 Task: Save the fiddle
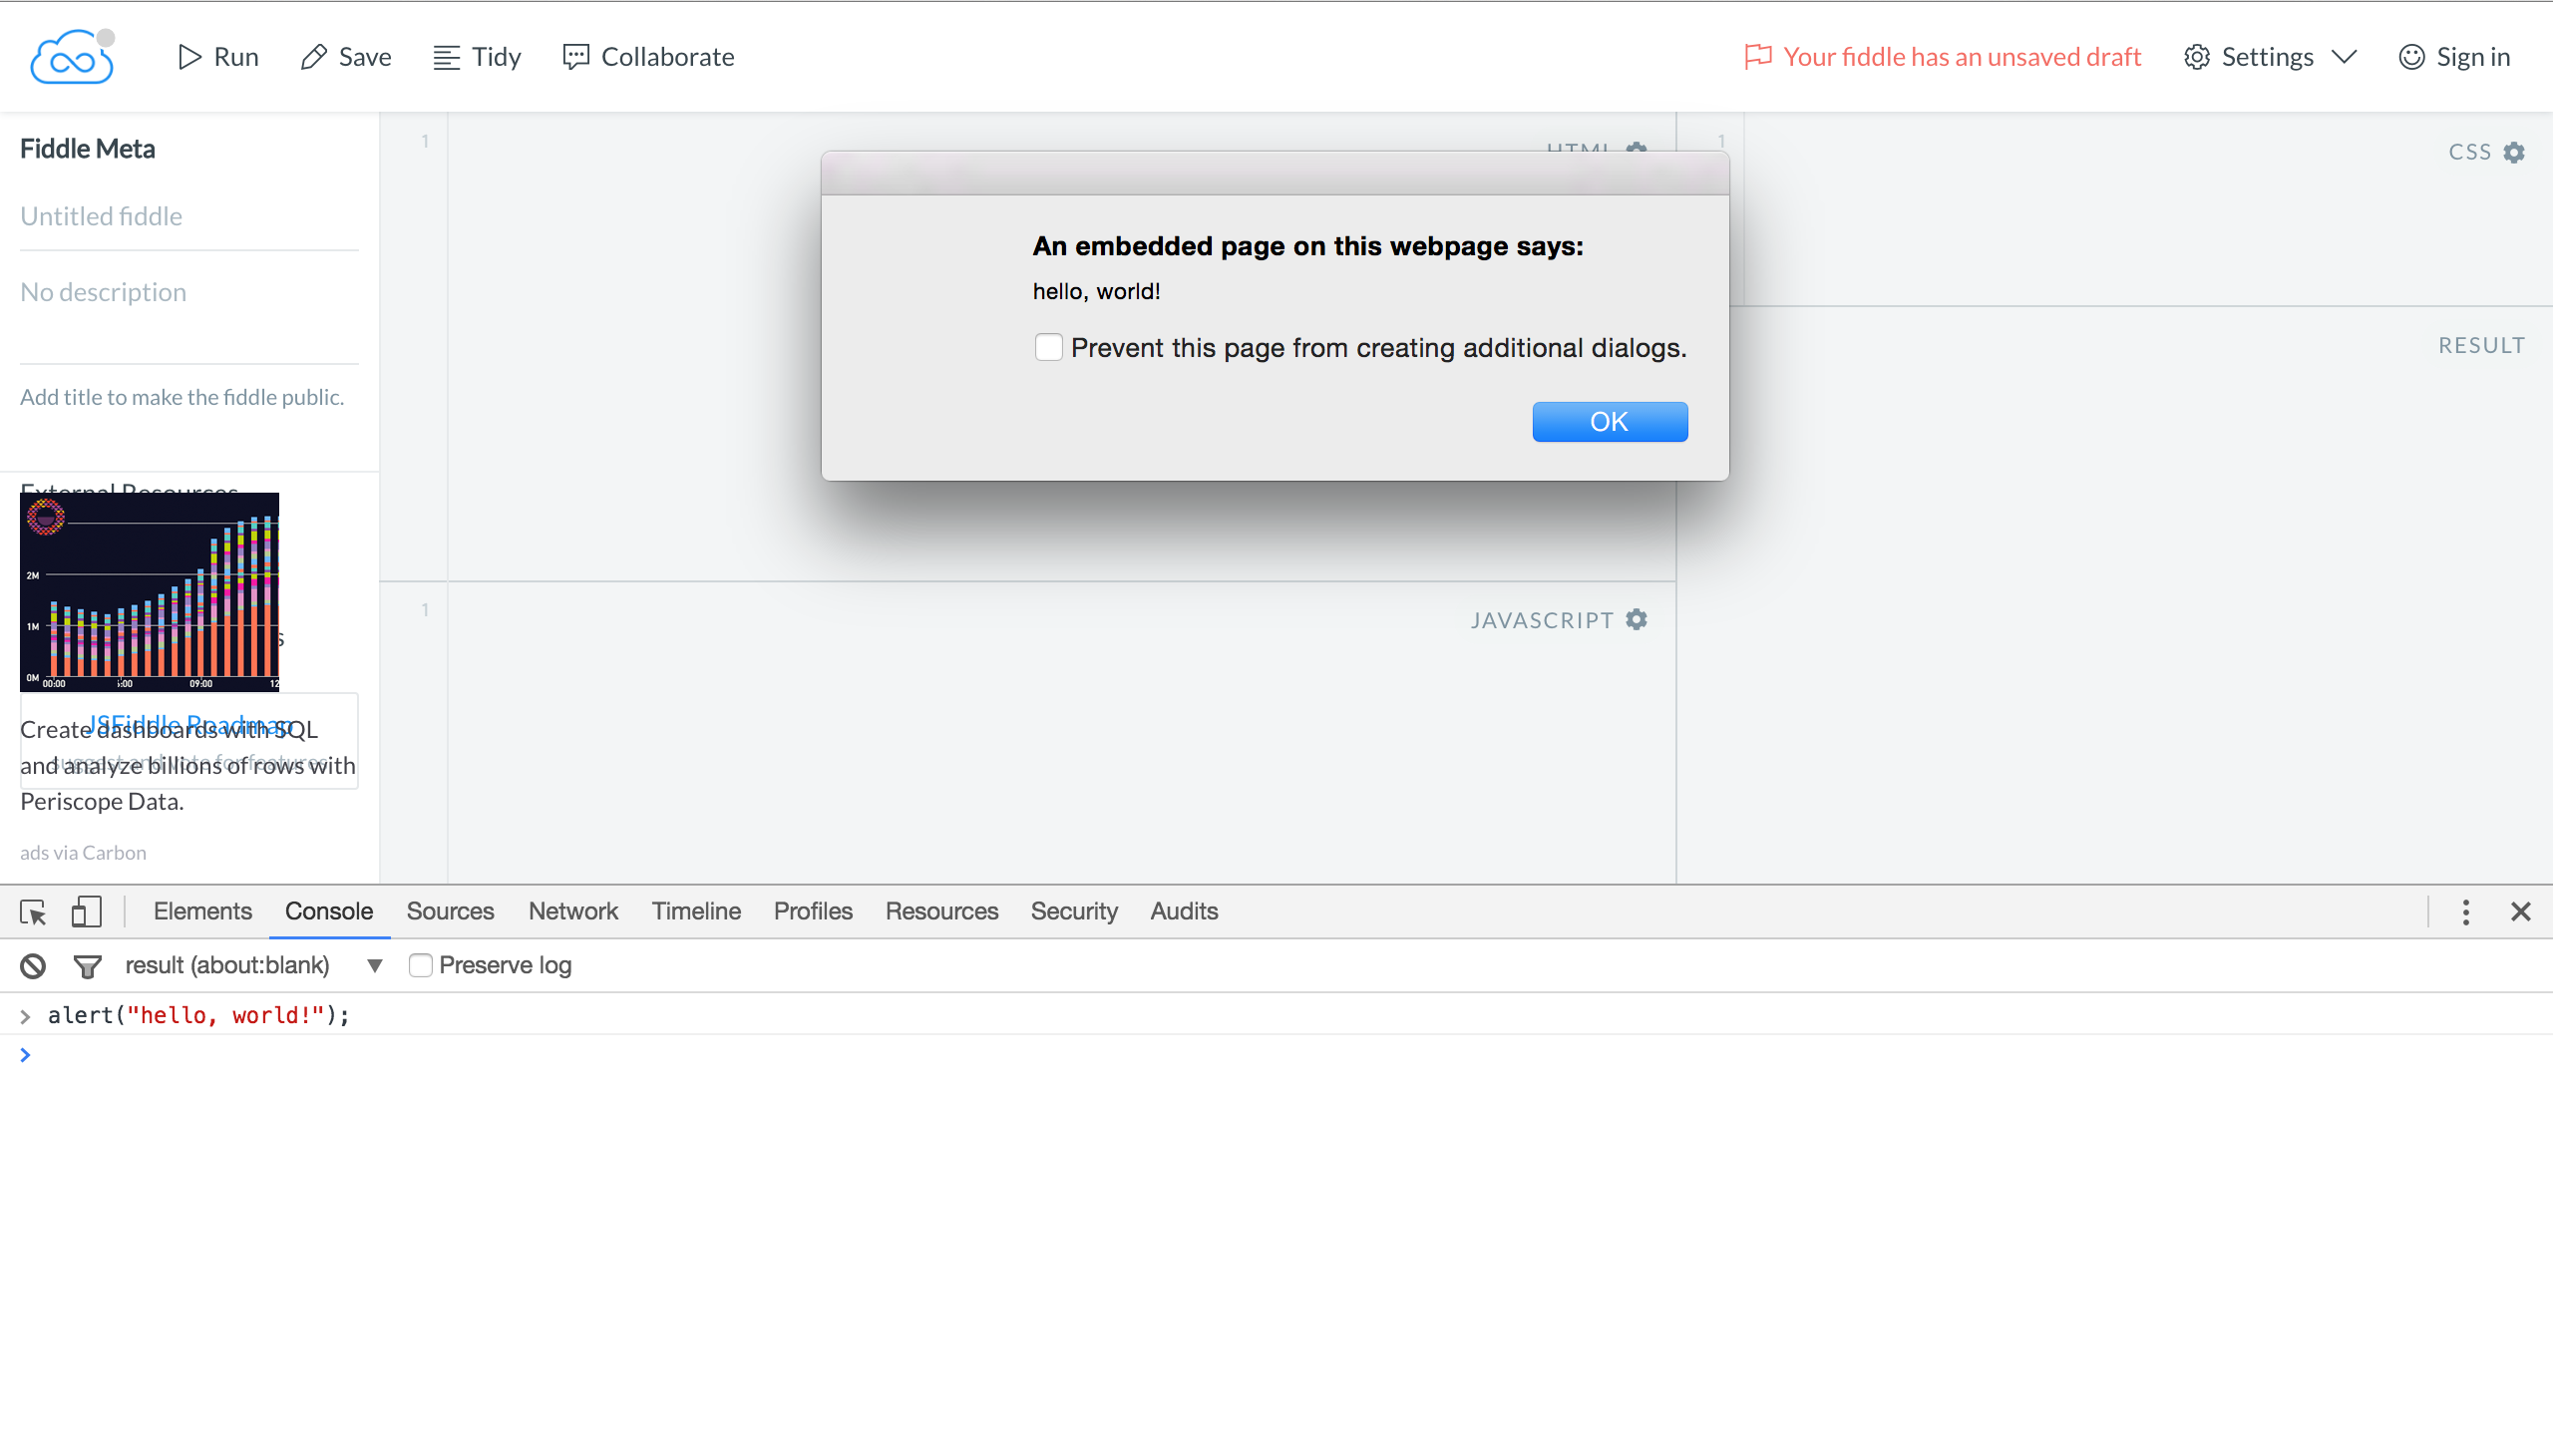(x=346, y=57)
